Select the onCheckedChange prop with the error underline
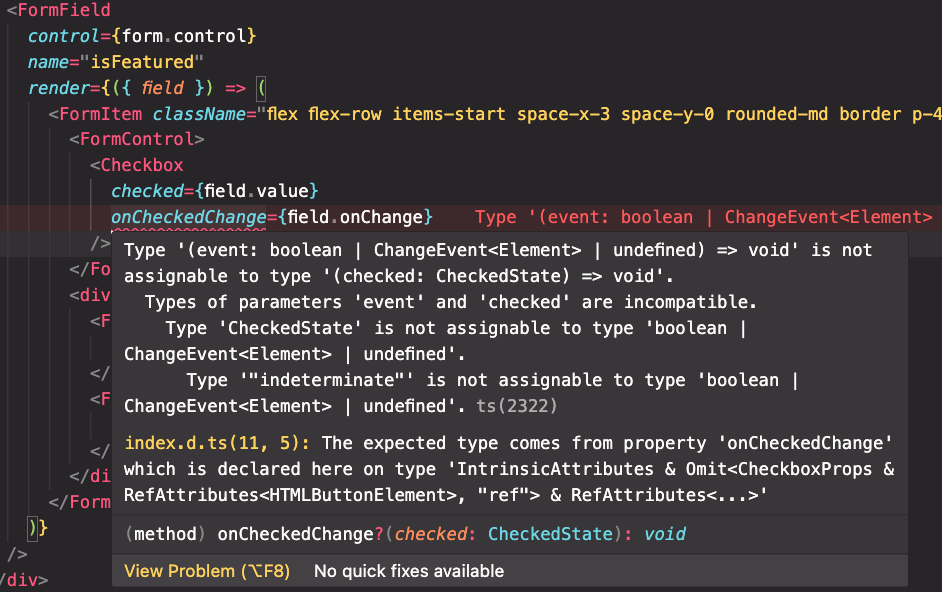 pos(189,216)
